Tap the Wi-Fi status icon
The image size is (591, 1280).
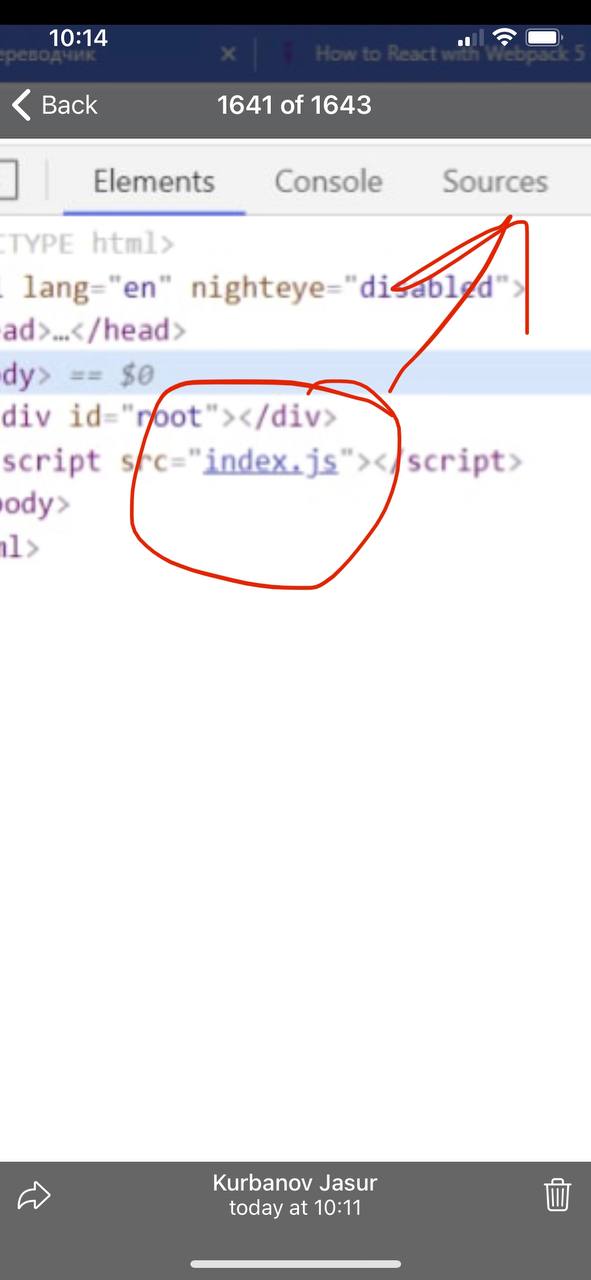point(505,38)
